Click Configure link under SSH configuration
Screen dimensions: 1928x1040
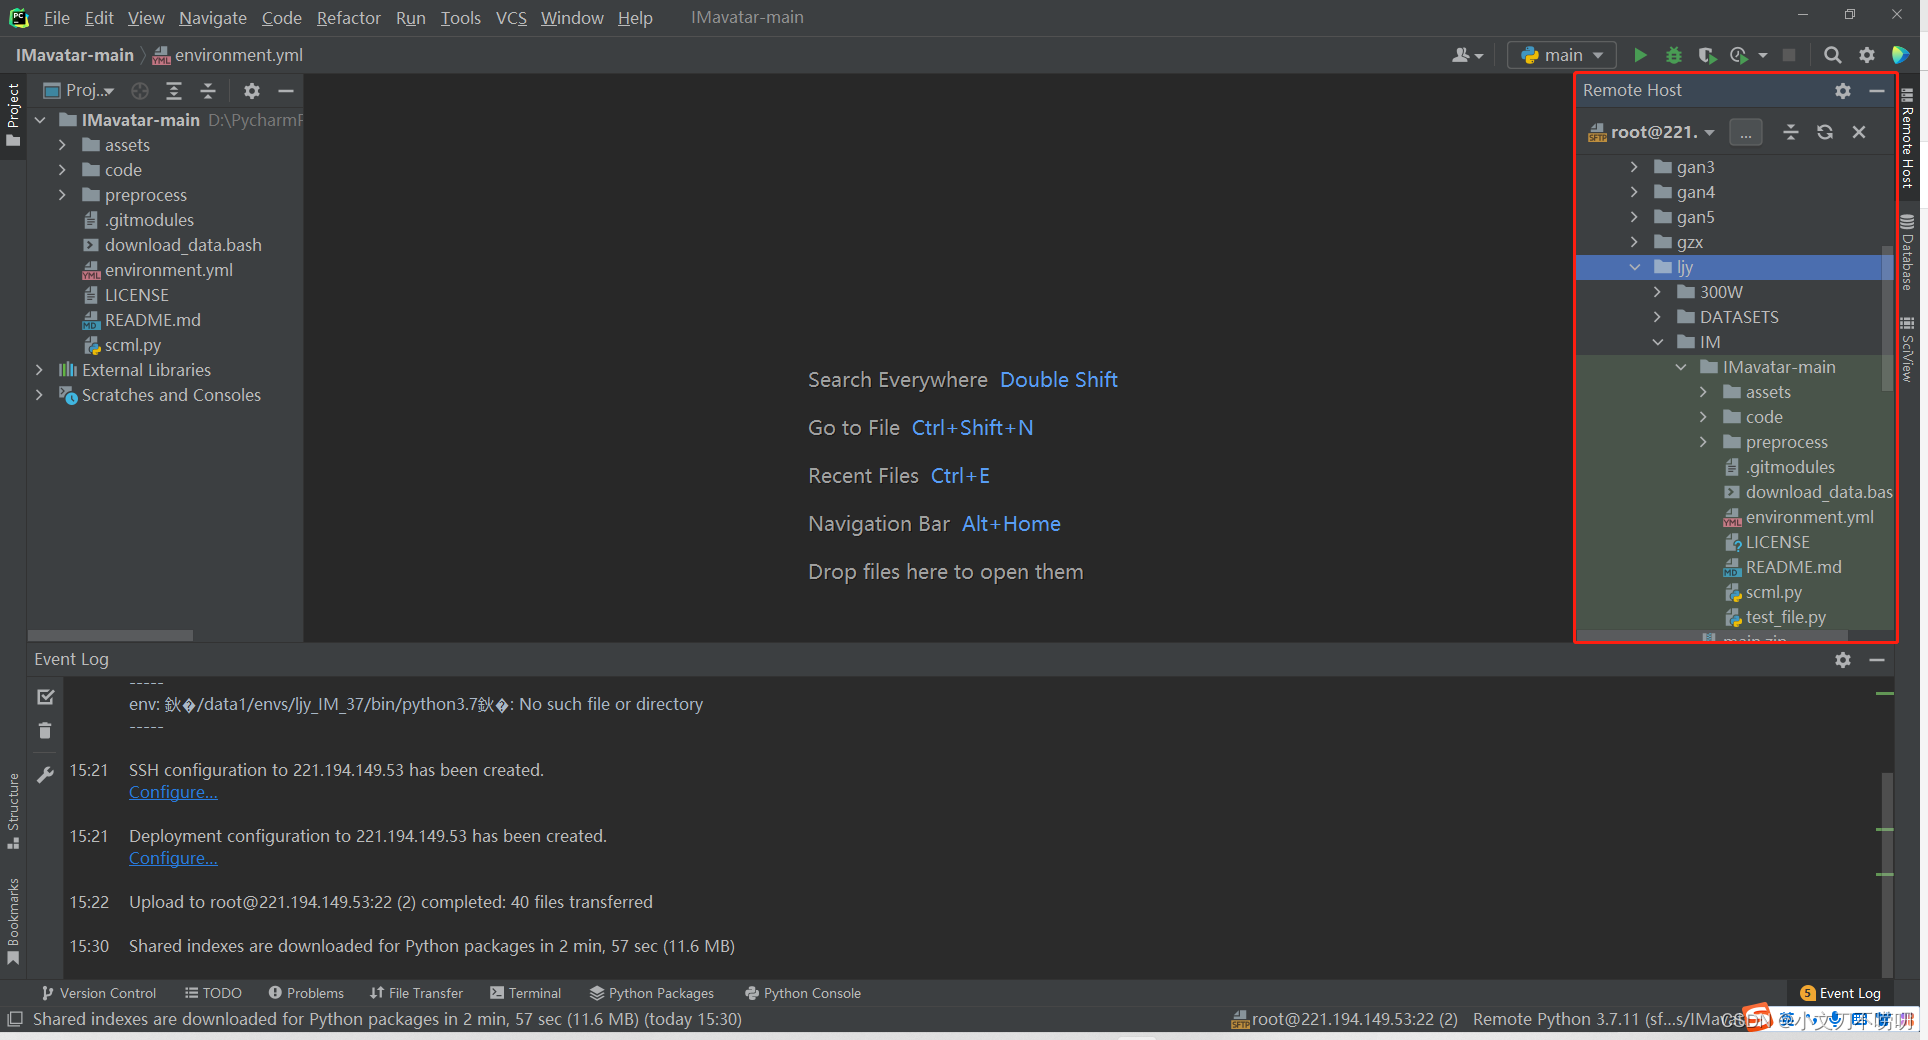tap(173, 792)
